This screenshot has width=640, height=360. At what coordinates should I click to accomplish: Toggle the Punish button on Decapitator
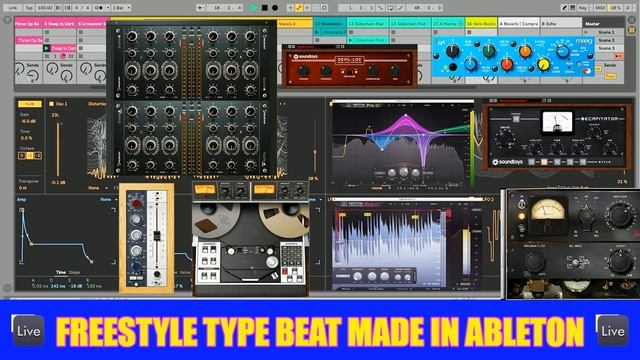point(516,118)
